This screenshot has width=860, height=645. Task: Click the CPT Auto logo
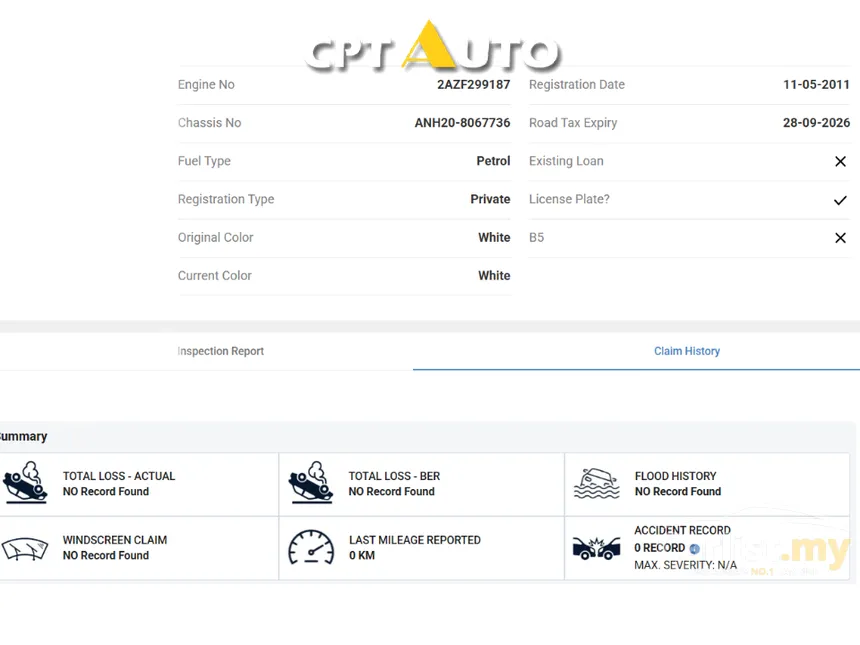[x=433, y=47]
